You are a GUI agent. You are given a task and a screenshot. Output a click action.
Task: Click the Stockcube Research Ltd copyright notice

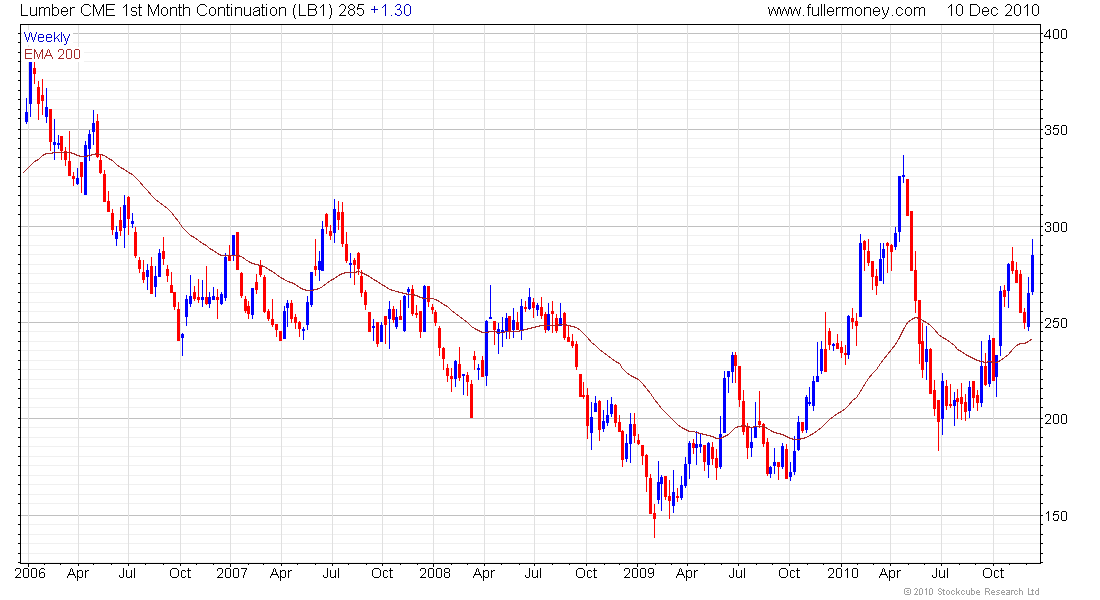tap(971, 592)
